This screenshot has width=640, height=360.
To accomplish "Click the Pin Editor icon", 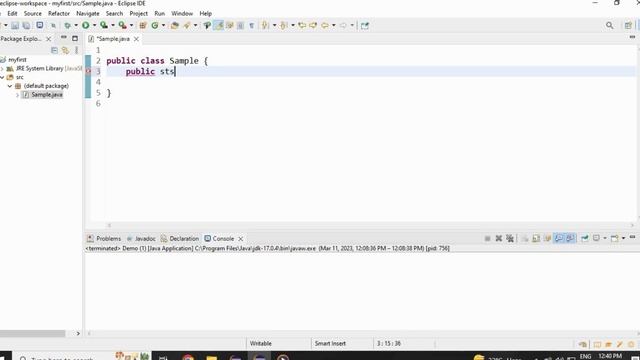I will 364,25.
